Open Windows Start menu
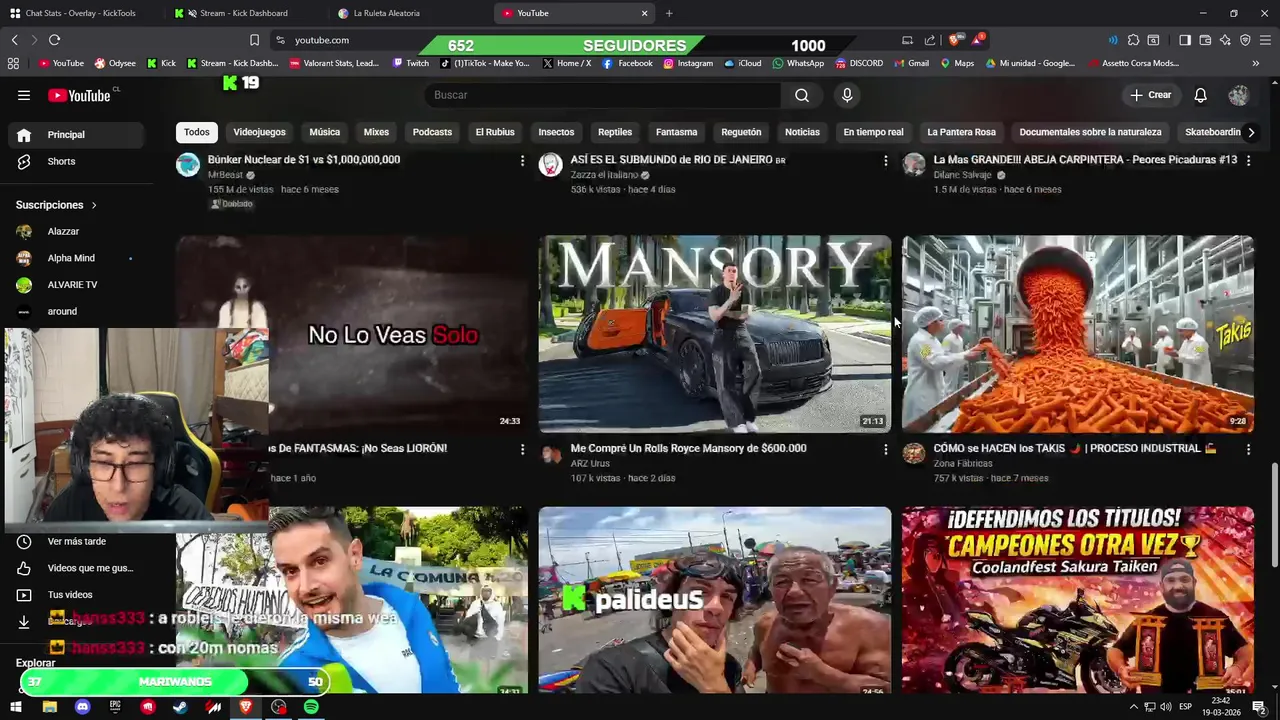Screen dimensions: 1280x720 [16, 707]
